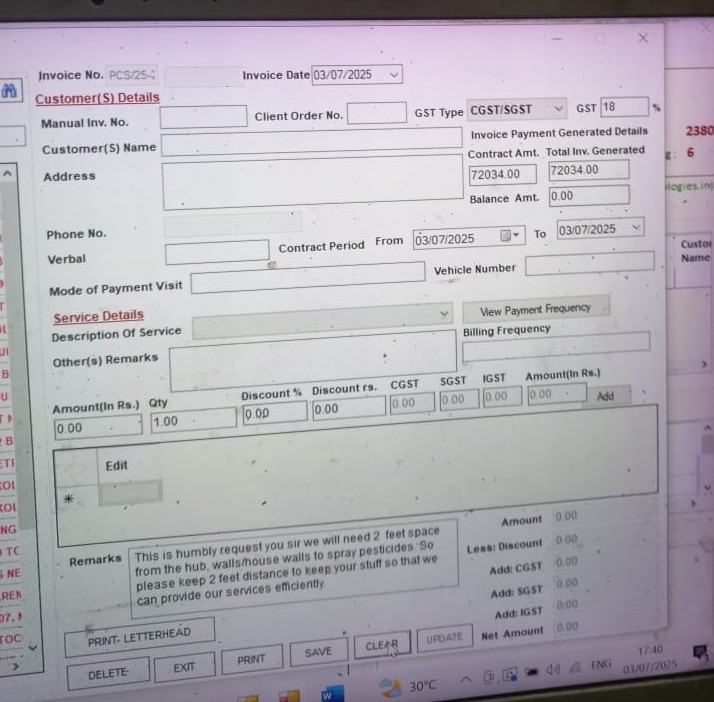
Task: Open the Contract Period To date dropdown
Action: click(636, 227)
